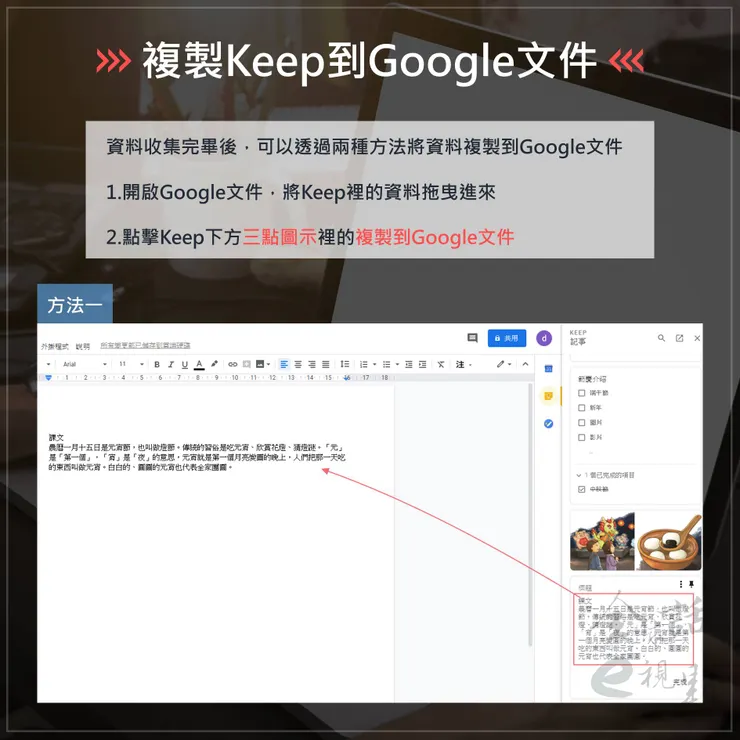Close the Keep side panel
The height and width of the screenshot is (740, 740).
(697, 338)
